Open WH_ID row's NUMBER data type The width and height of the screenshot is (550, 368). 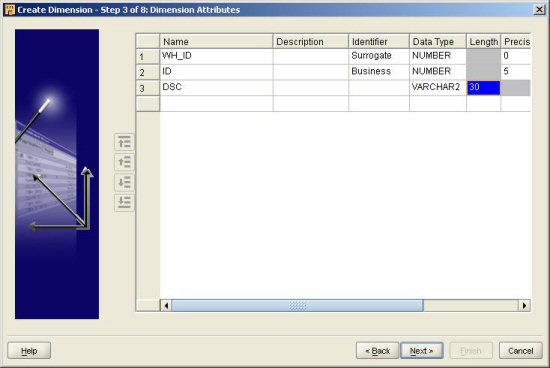click(x=438, y=56)
